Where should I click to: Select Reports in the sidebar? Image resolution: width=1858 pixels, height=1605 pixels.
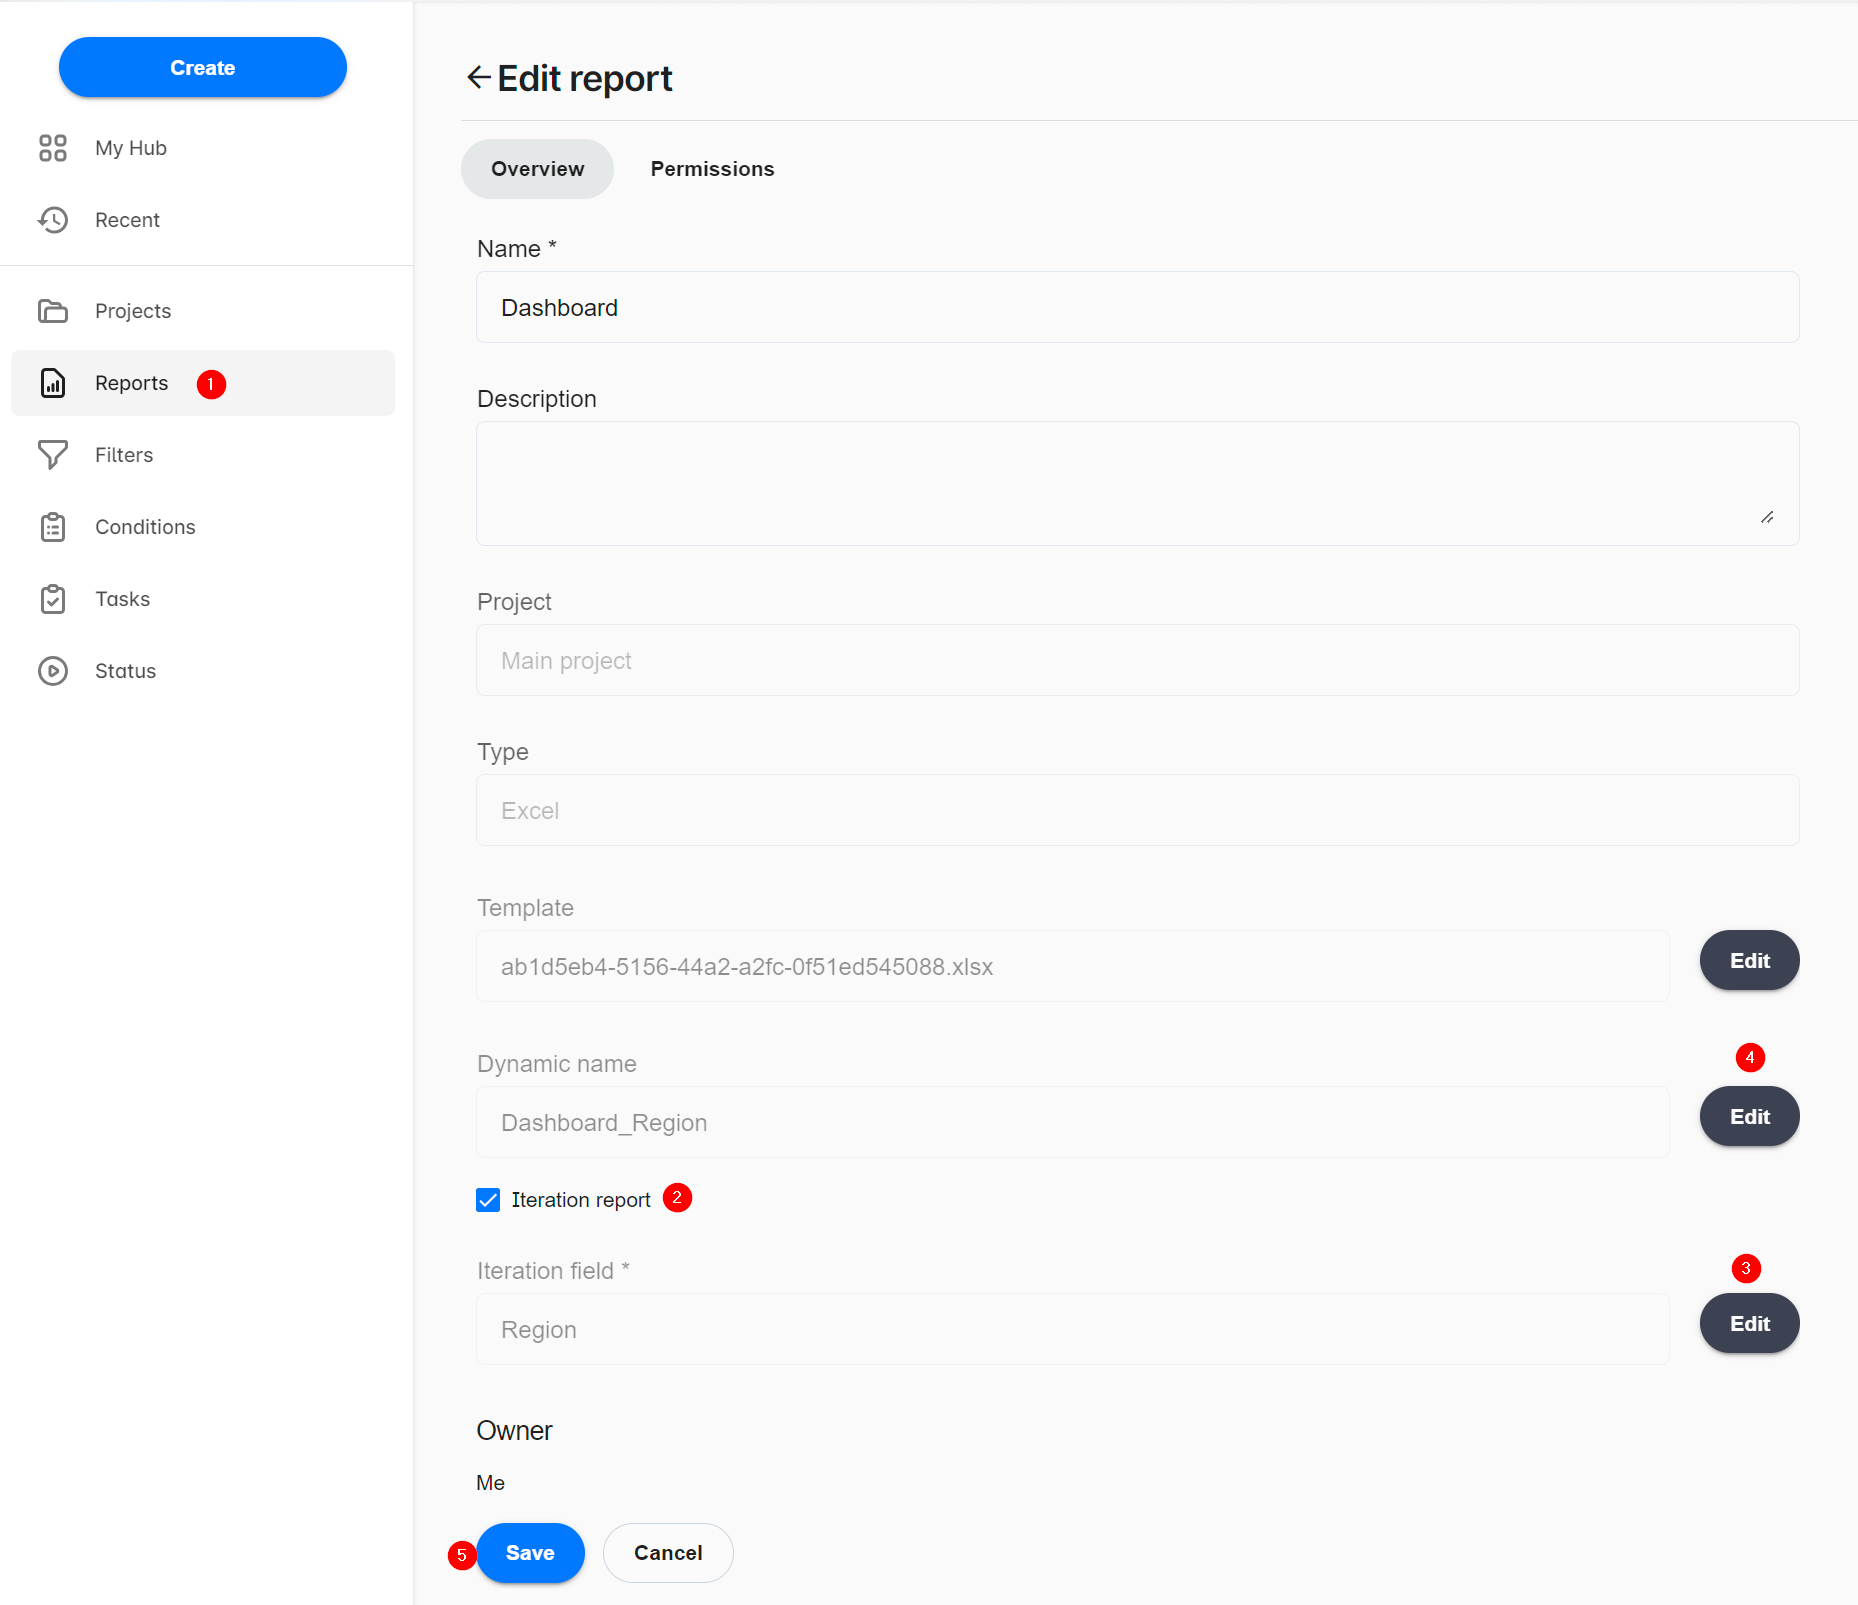[x=131, y=383]
